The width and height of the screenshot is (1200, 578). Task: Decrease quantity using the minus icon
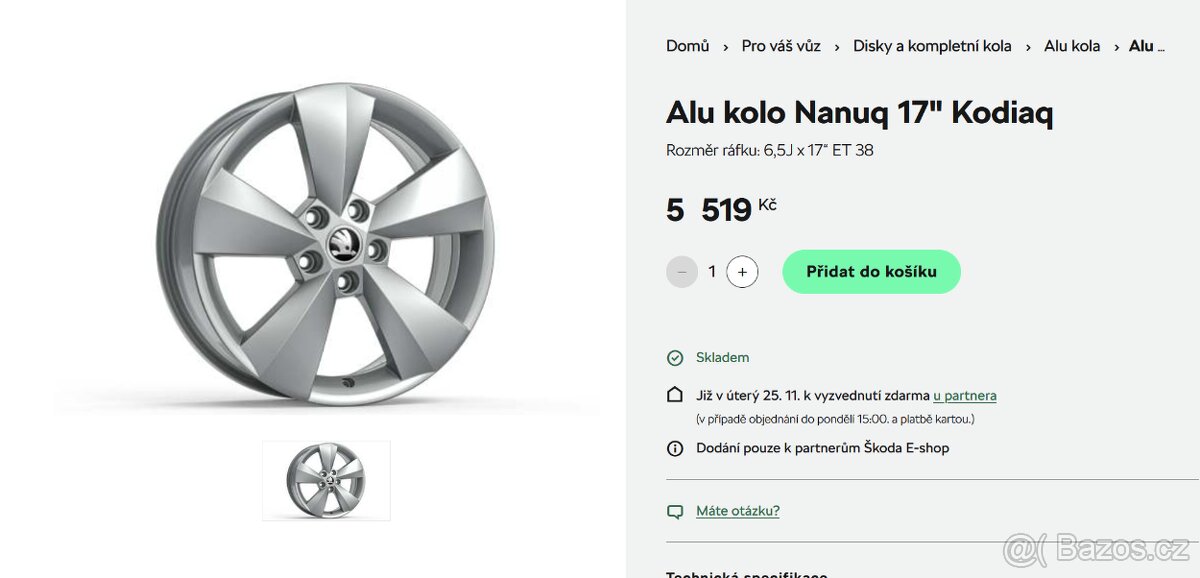(x=682, y=271)
